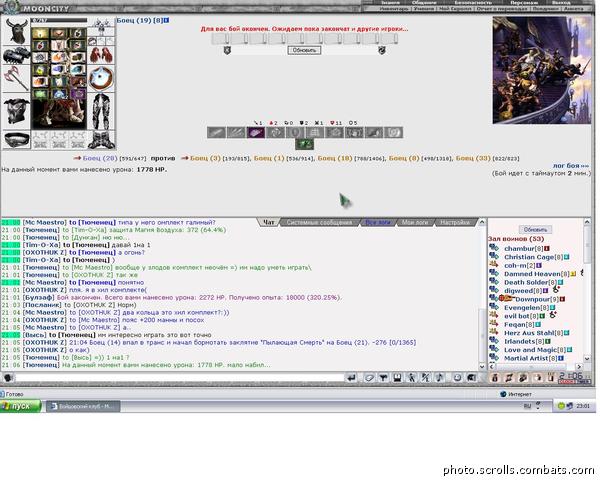This screenshot has width=600, height=480.
Task: Open the Анкета menu item
Action: coord(573,8)
